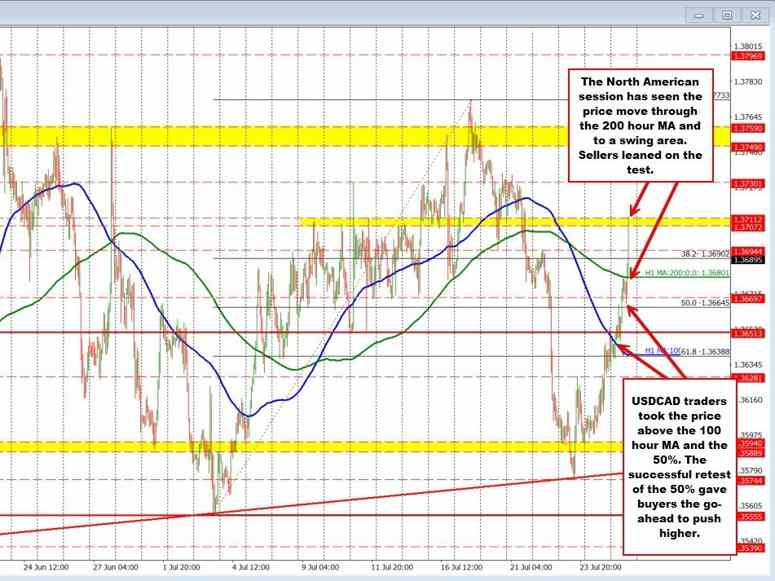Click the red 1.36944 price level tag
775x581 pixels.
coord(748,251)
